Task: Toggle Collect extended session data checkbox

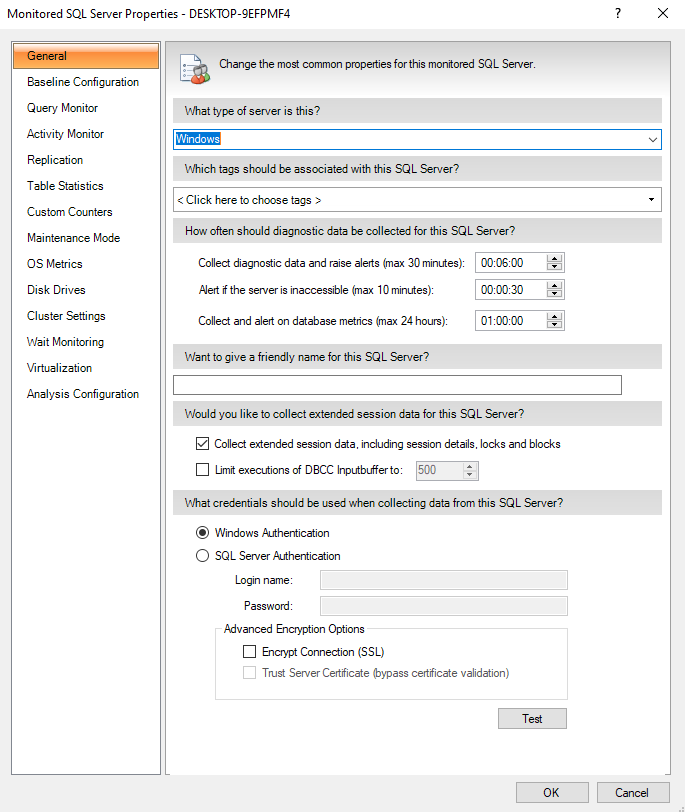Action: point(204,444)
